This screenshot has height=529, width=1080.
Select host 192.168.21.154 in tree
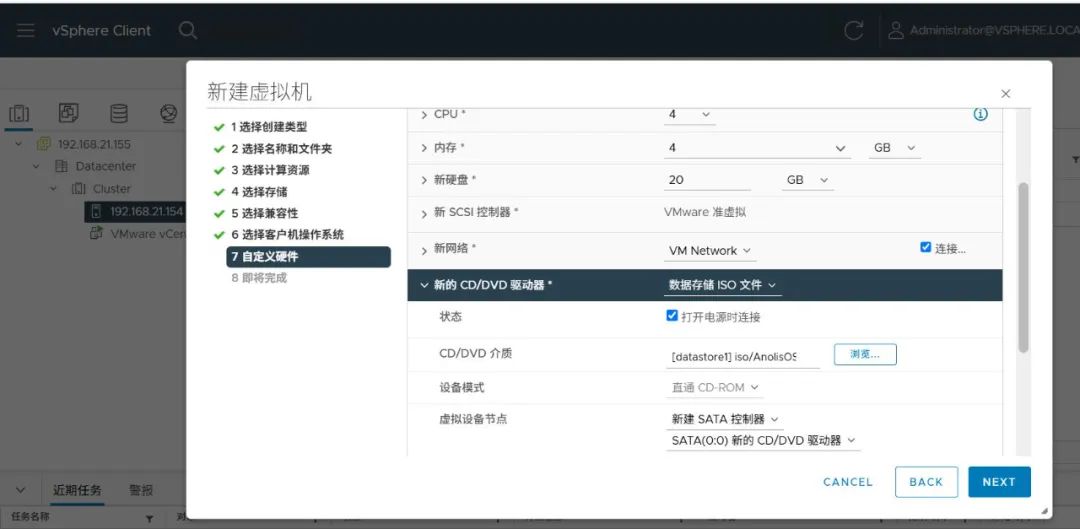click(x=136, y=211)
